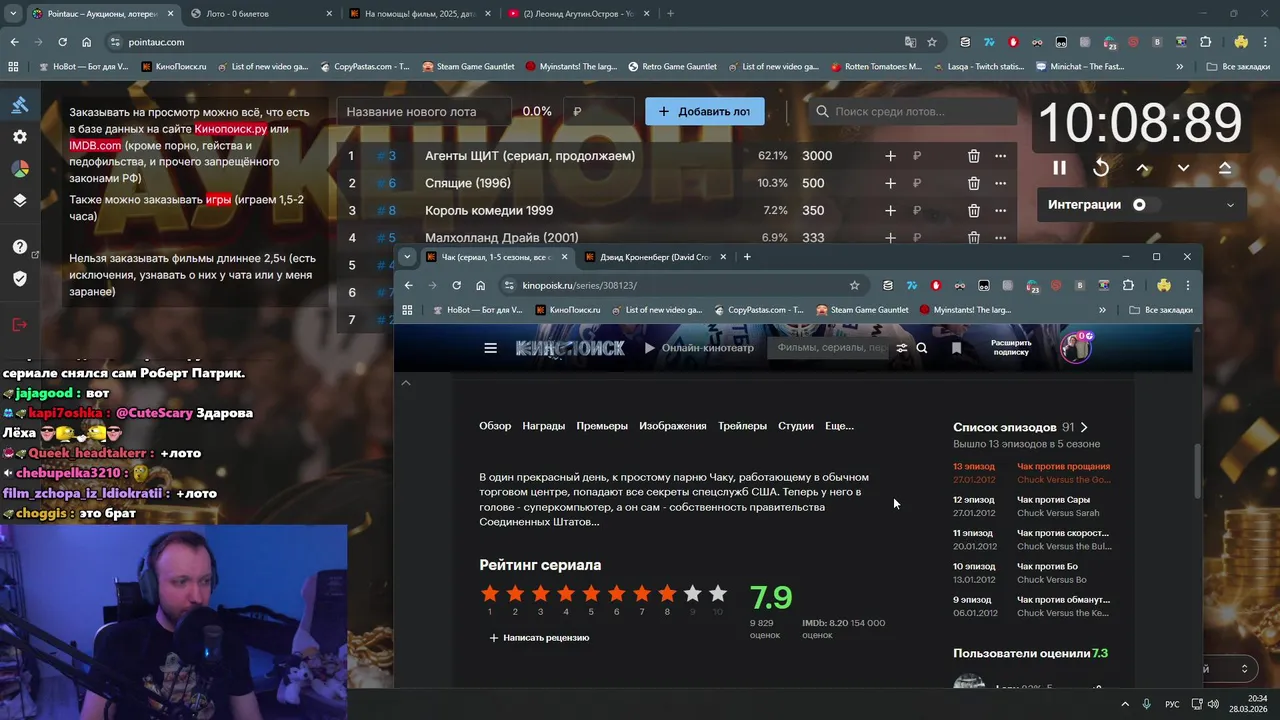The width and height of the screenshot is (1280, 720).
Task: Open Kinopoisk search filter sliders icon
Action: pyautogui.click(x=901, y=348)
